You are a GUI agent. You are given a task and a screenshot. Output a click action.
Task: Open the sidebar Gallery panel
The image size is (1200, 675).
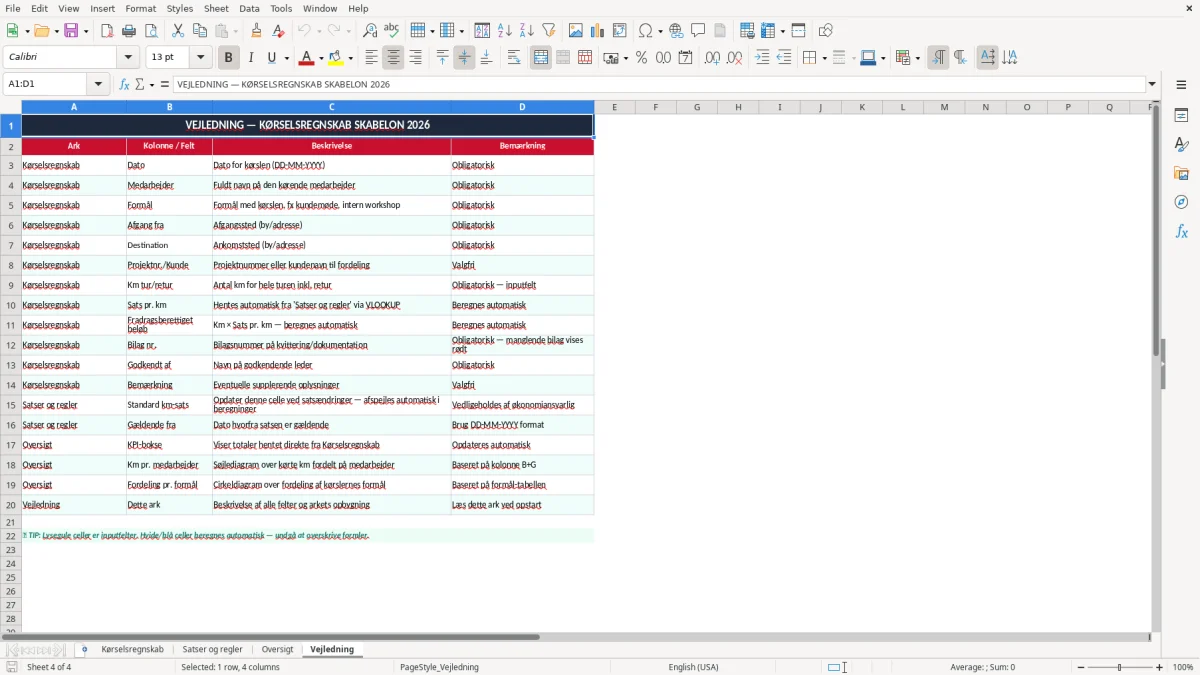point(1182,174)
